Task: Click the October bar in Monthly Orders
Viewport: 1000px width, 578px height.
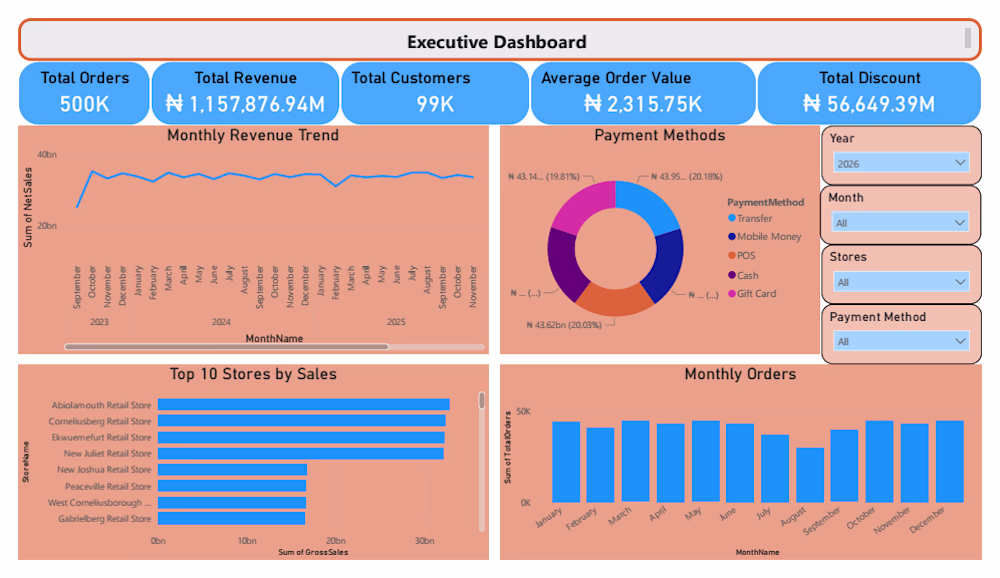Action: [879, 461]
